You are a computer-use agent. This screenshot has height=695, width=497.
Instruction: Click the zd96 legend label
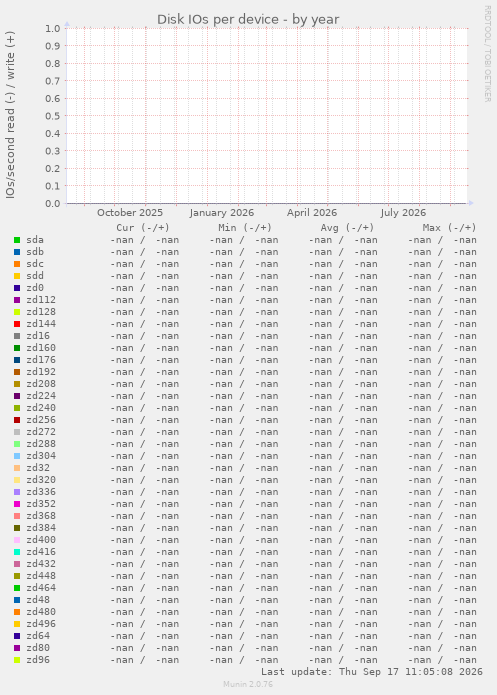[38, 660]
